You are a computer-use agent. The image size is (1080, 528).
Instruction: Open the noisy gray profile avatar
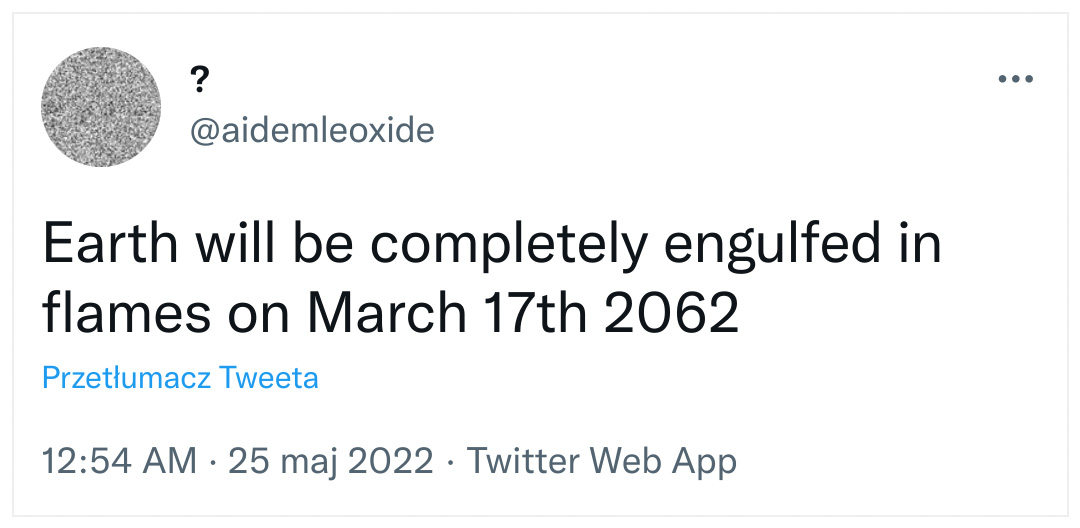click(x=101, y=107)
